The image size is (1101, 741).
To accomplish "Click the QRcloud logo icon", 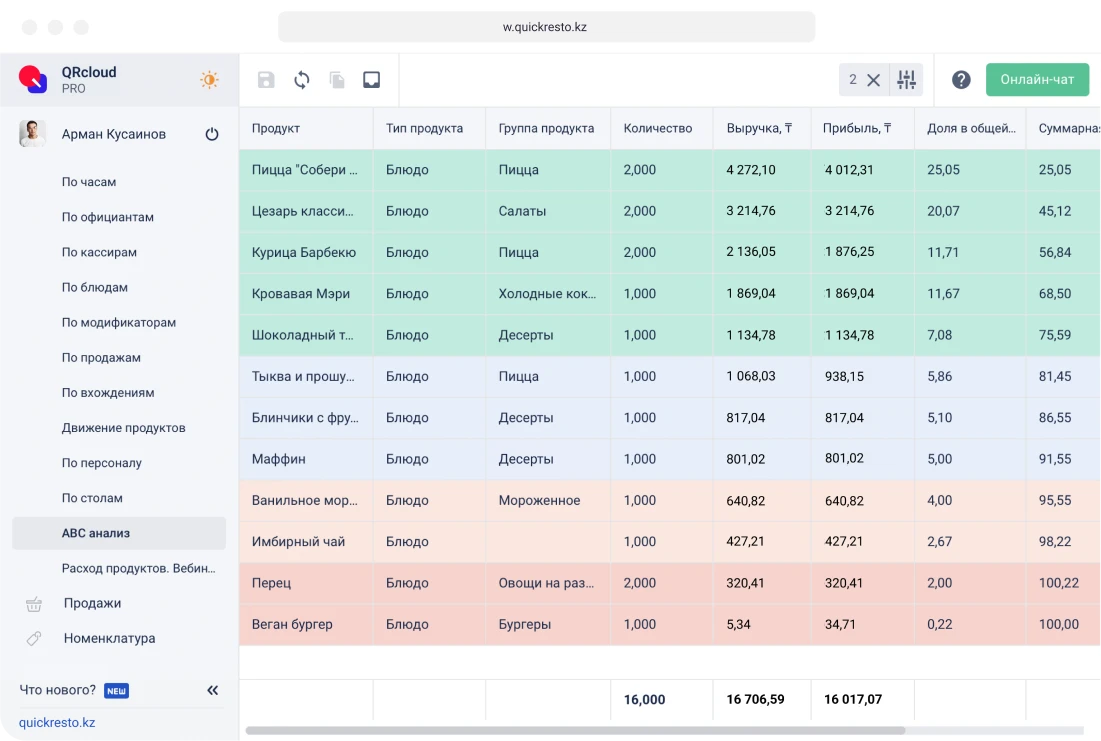I will (33, 79).
